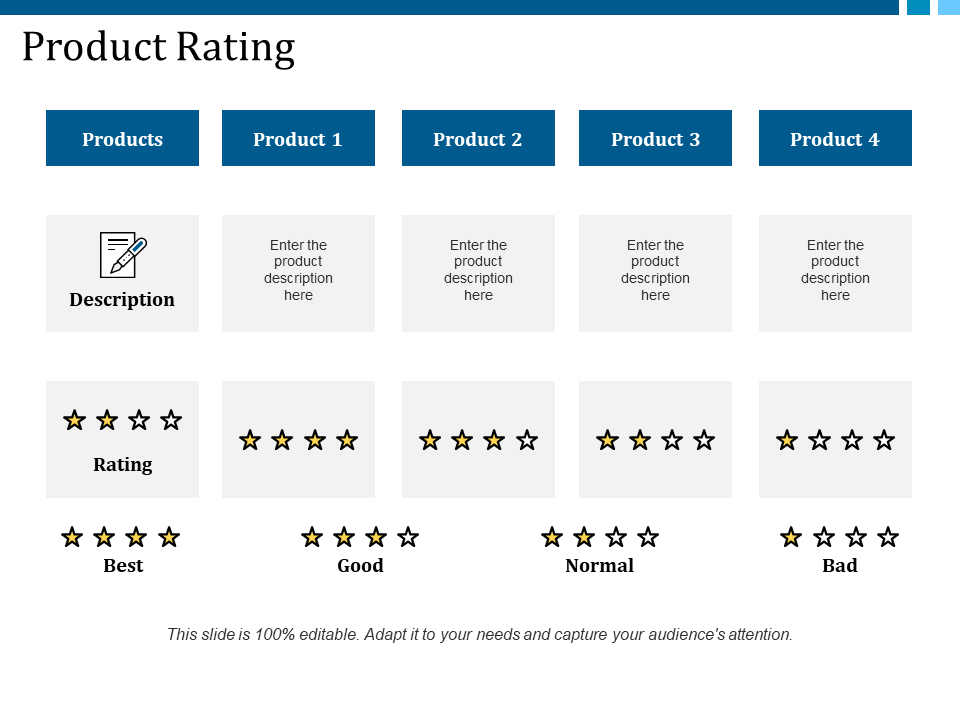Click the pen and document Description icon

[123, 255]
